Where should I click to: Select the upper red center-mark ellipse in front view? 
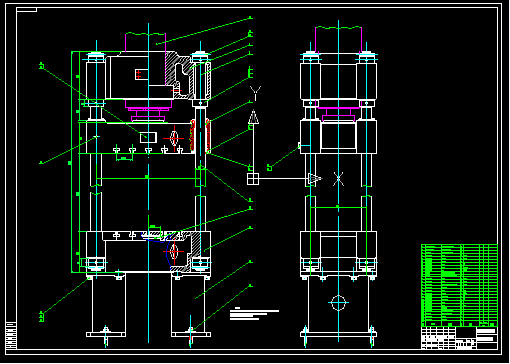(x=174, y=138)
